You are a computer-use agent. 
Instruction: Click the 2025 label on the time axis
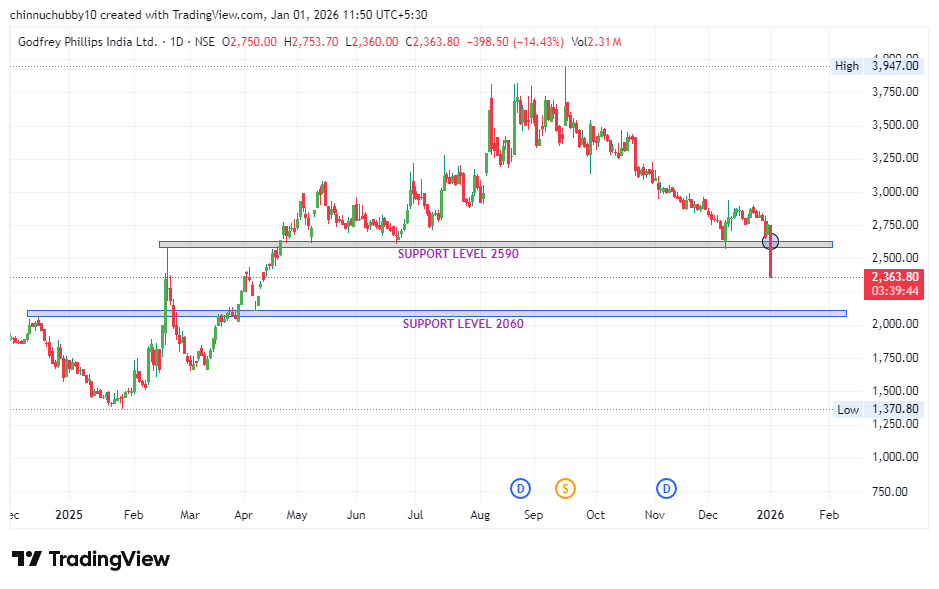pos(69,515)
